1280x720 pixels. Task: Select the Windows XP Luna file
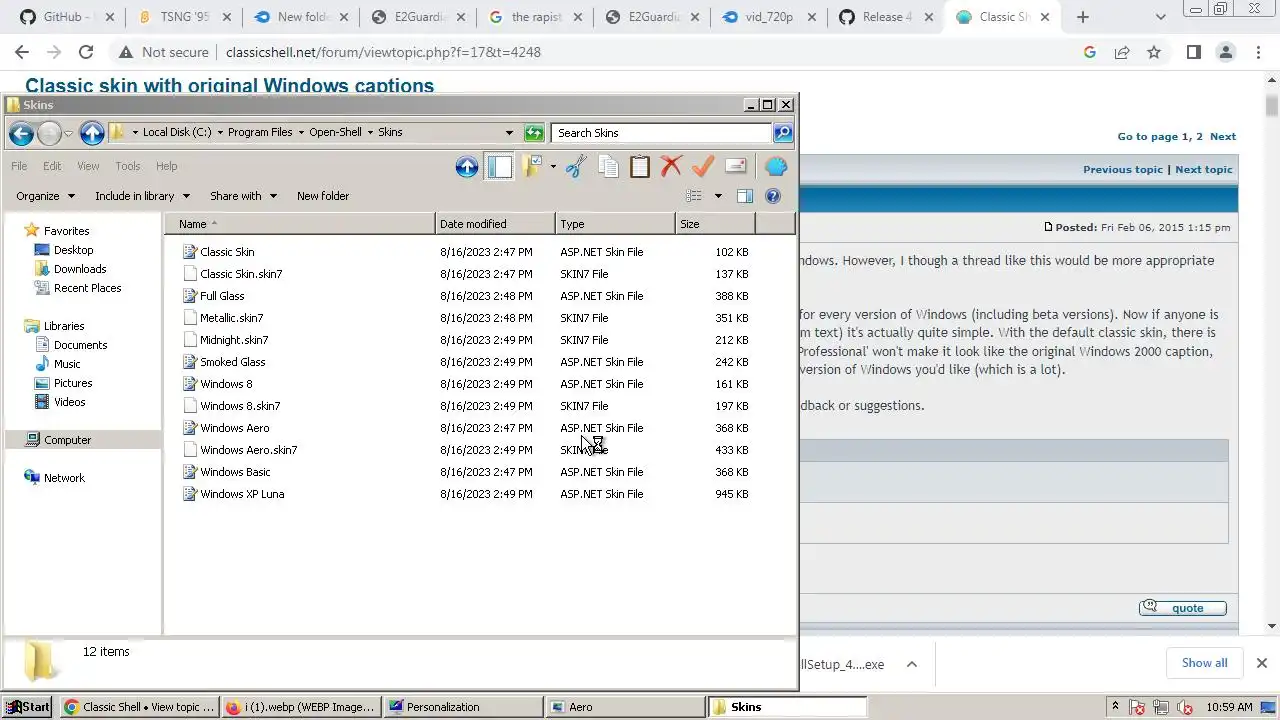(x=242, y=494)
